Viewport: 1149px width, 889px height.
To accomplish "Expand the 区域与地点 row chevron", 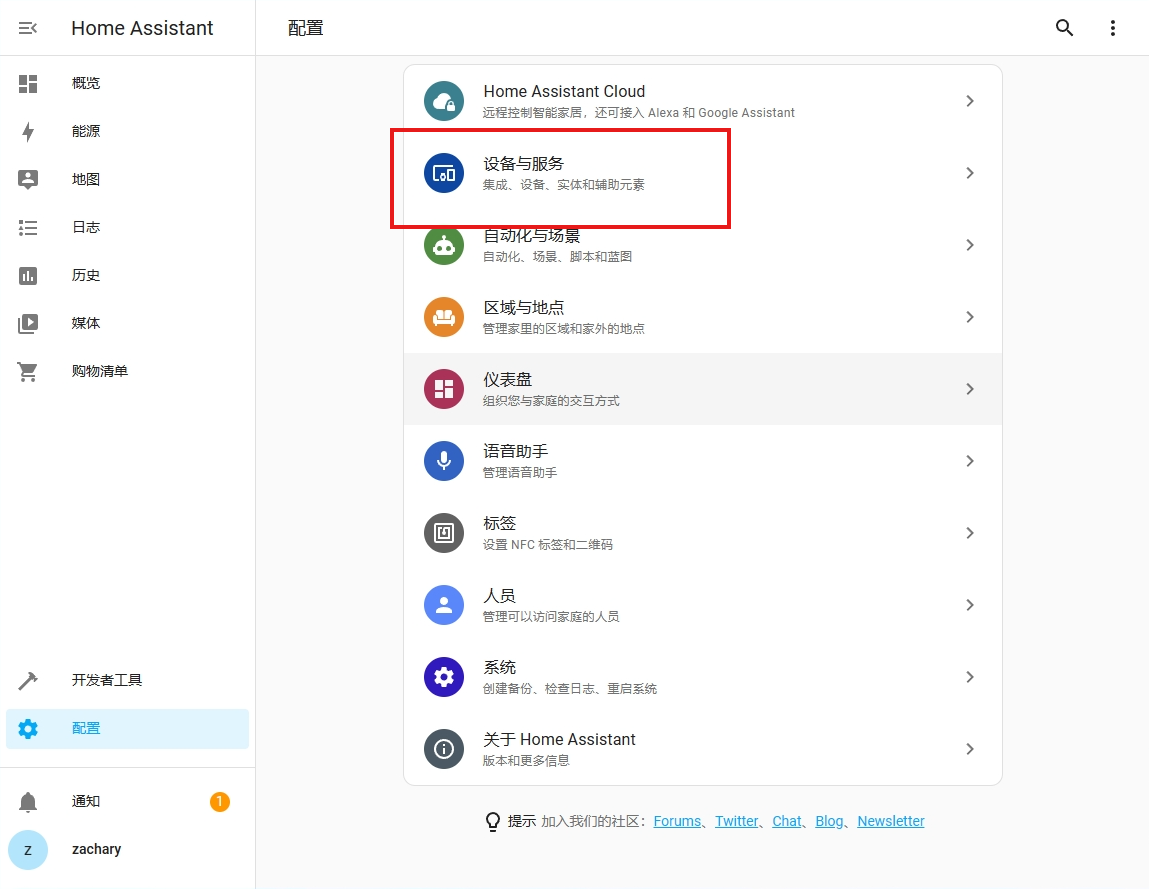I will tap(969, 317).
